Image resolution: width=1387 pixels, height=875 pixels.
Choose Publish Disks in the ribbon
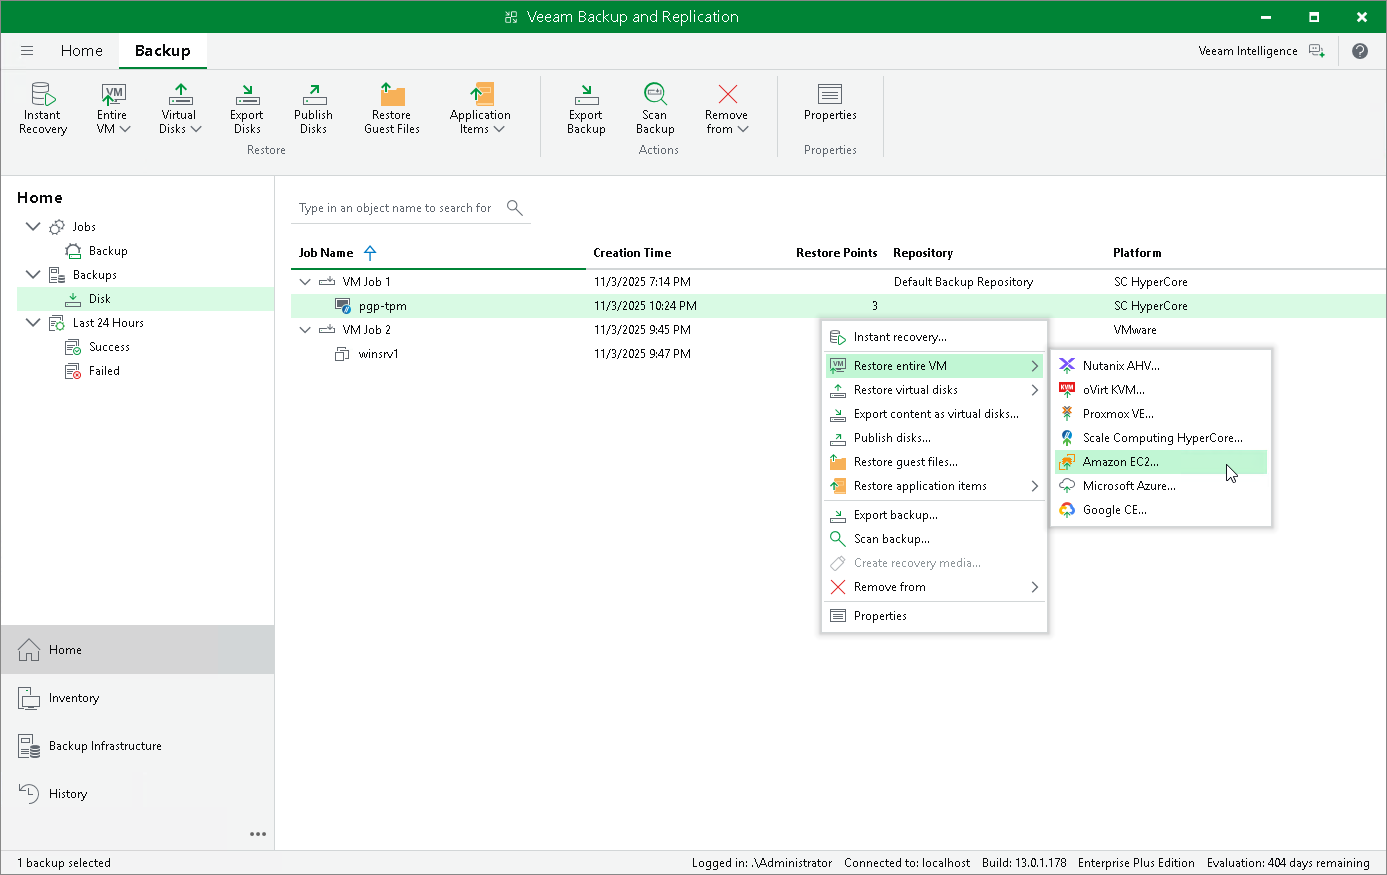[x=313, y=109]
